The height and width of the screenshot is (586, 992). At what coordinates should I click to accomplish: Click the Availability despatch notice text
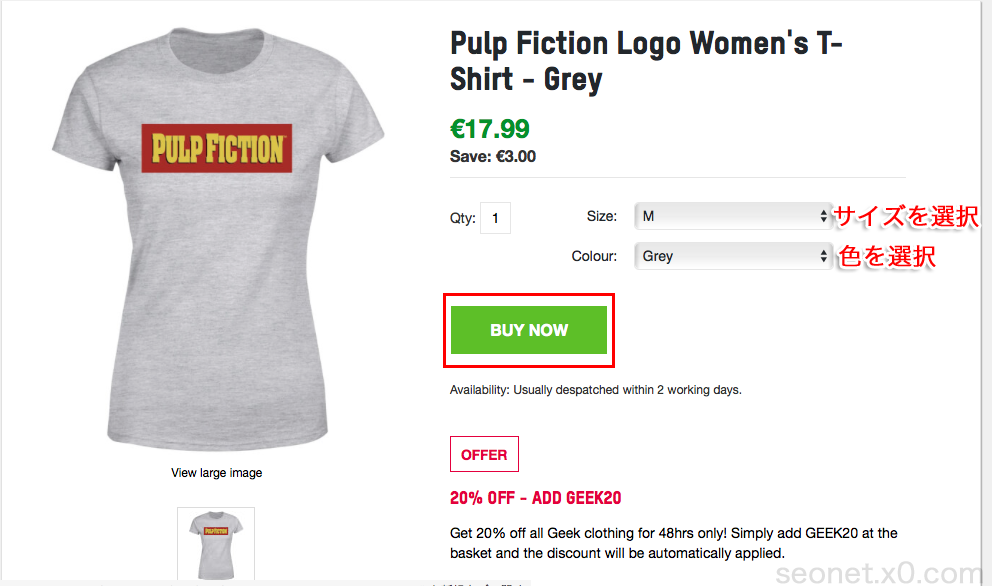click(x=596, y=390)
